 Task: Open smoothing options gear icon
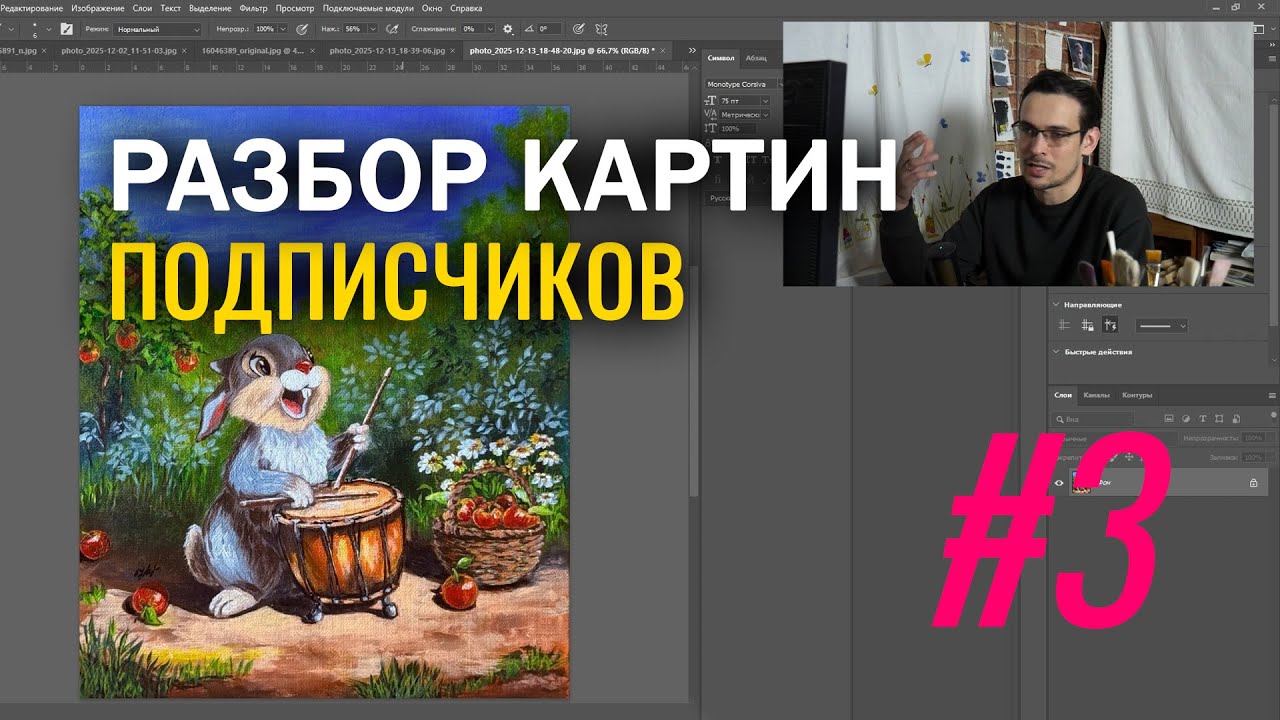pos(507,29)
